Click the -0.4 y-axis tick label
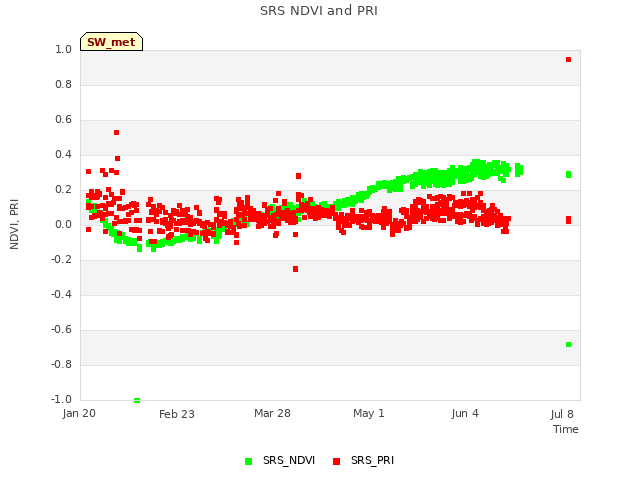The height and width of the screenshot is (480, 640). 61,294
